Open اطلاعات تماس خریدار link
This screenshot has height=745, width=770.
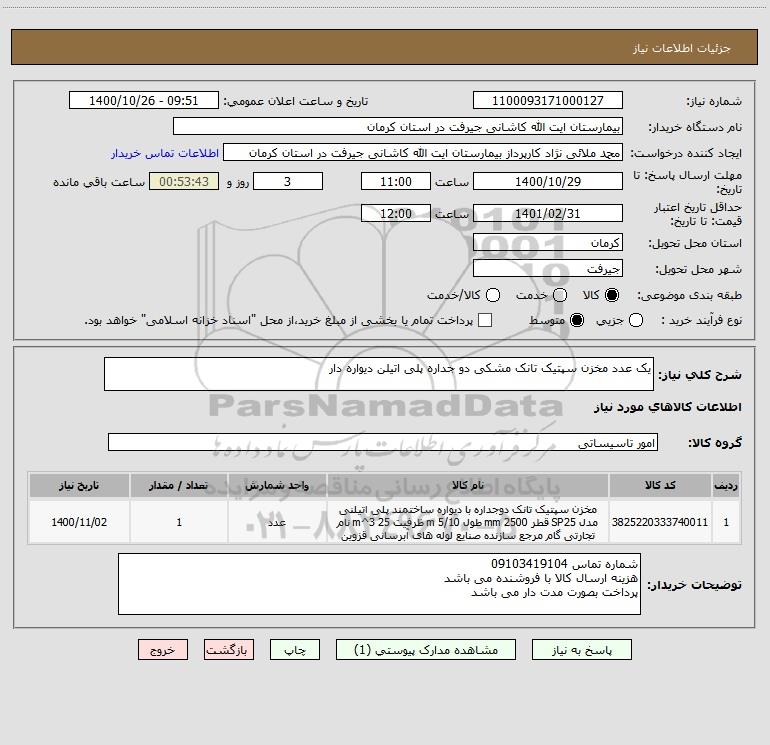[x=165, y=153]
